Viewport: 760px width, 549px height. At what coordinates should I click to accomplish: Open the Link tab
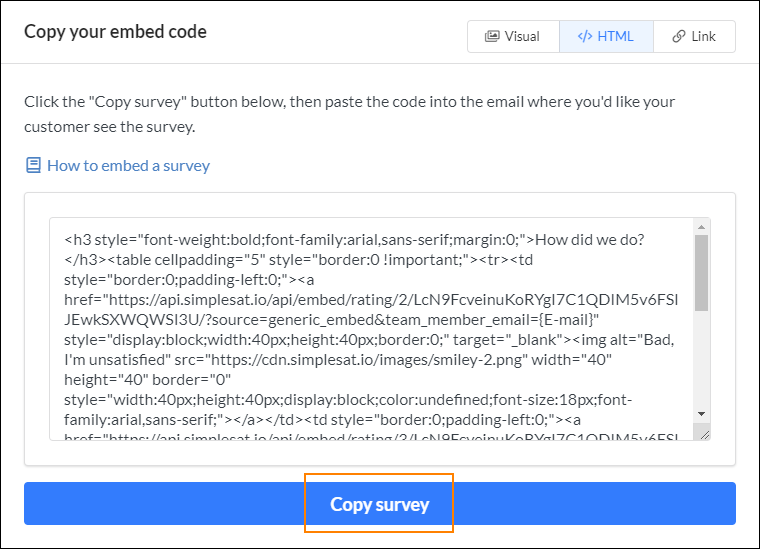[694, 36]
